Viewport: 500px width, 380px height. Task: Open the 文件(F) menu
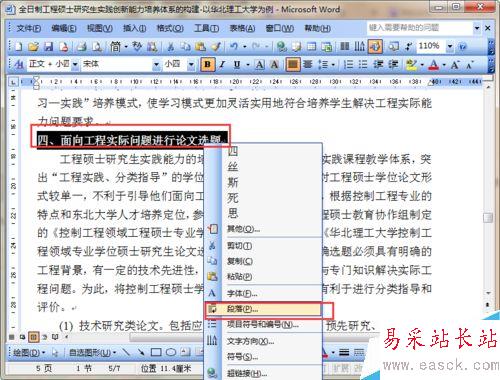coord(29,28)
